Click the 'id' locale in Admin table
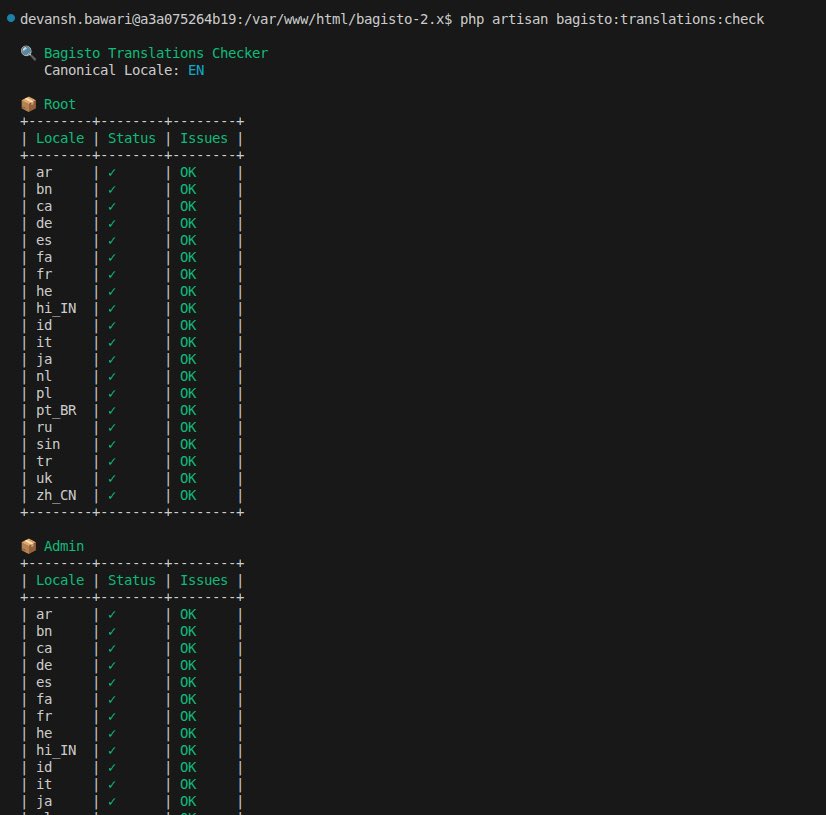This screenshot has width=826, height=815. (44, 767)
